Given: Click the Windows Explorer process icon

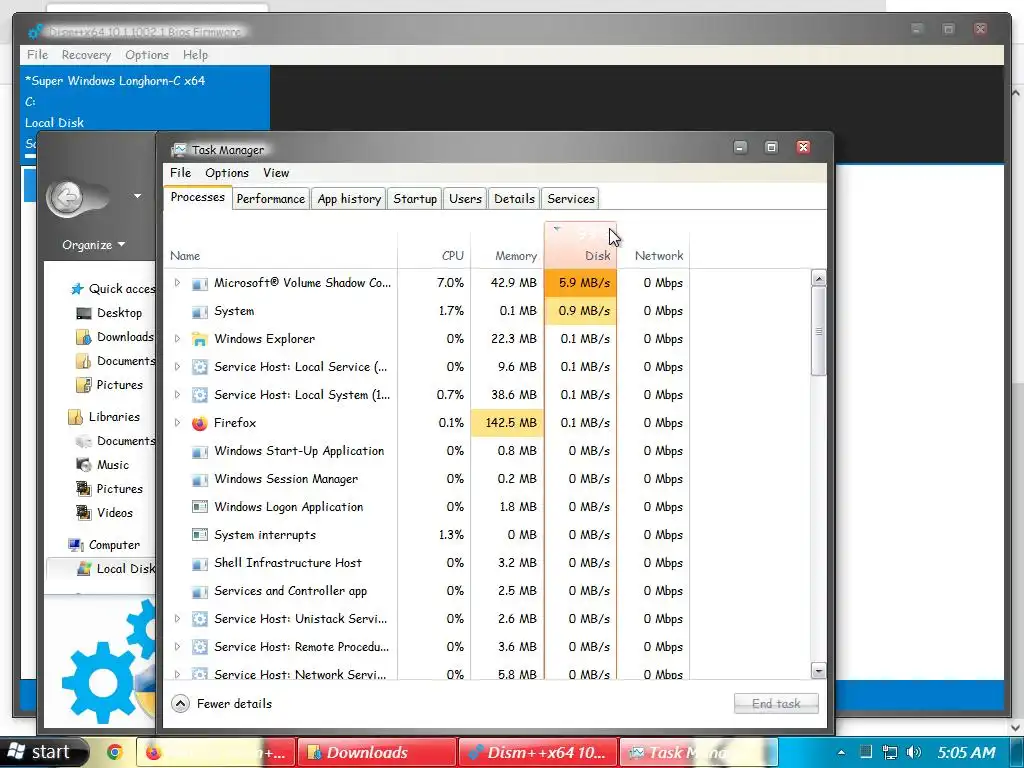Looking at the screenshot, I should (x=200, y=339).
